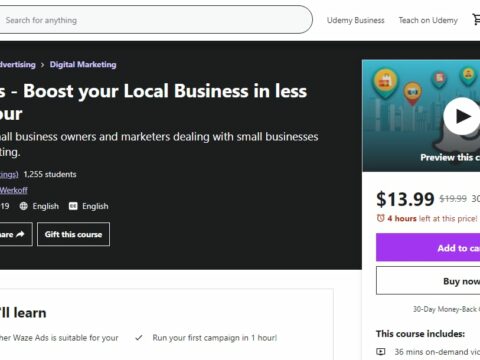480x360 pixels.
Task: Open the ratings link
Action: [9, 174]
